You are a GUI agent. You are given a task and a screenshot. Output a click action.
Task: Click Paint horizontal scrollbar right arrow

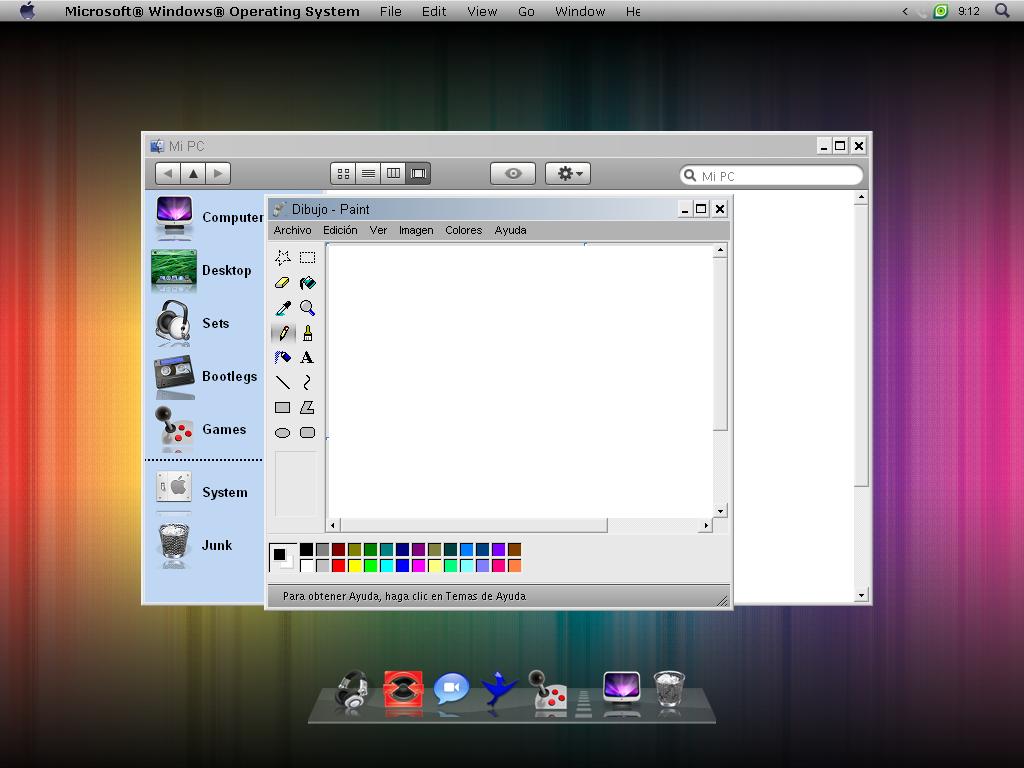[x=705, y=525]
